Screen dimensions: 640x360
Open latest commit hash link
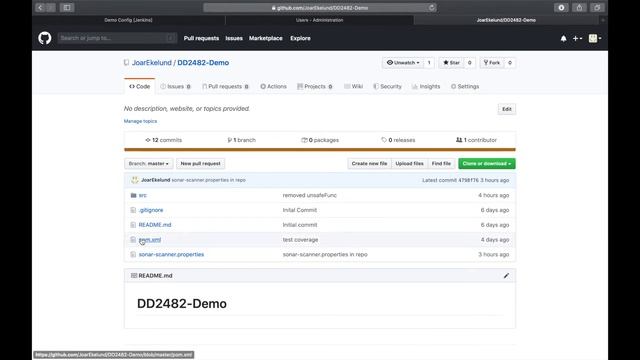click(468, 180)
